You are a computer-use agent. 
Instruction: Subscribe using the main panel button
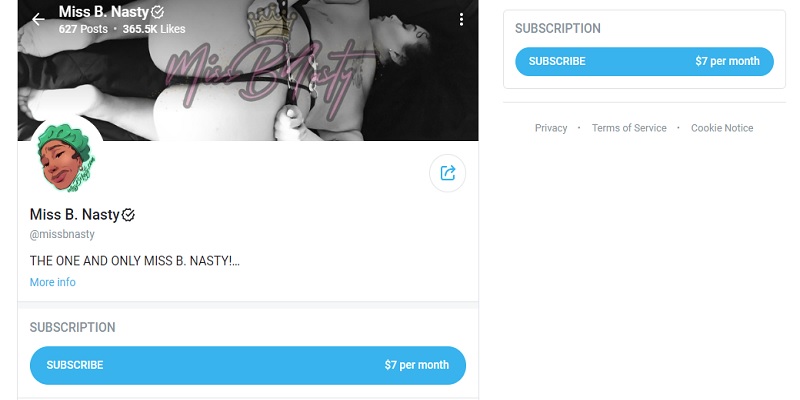point(248,365)
